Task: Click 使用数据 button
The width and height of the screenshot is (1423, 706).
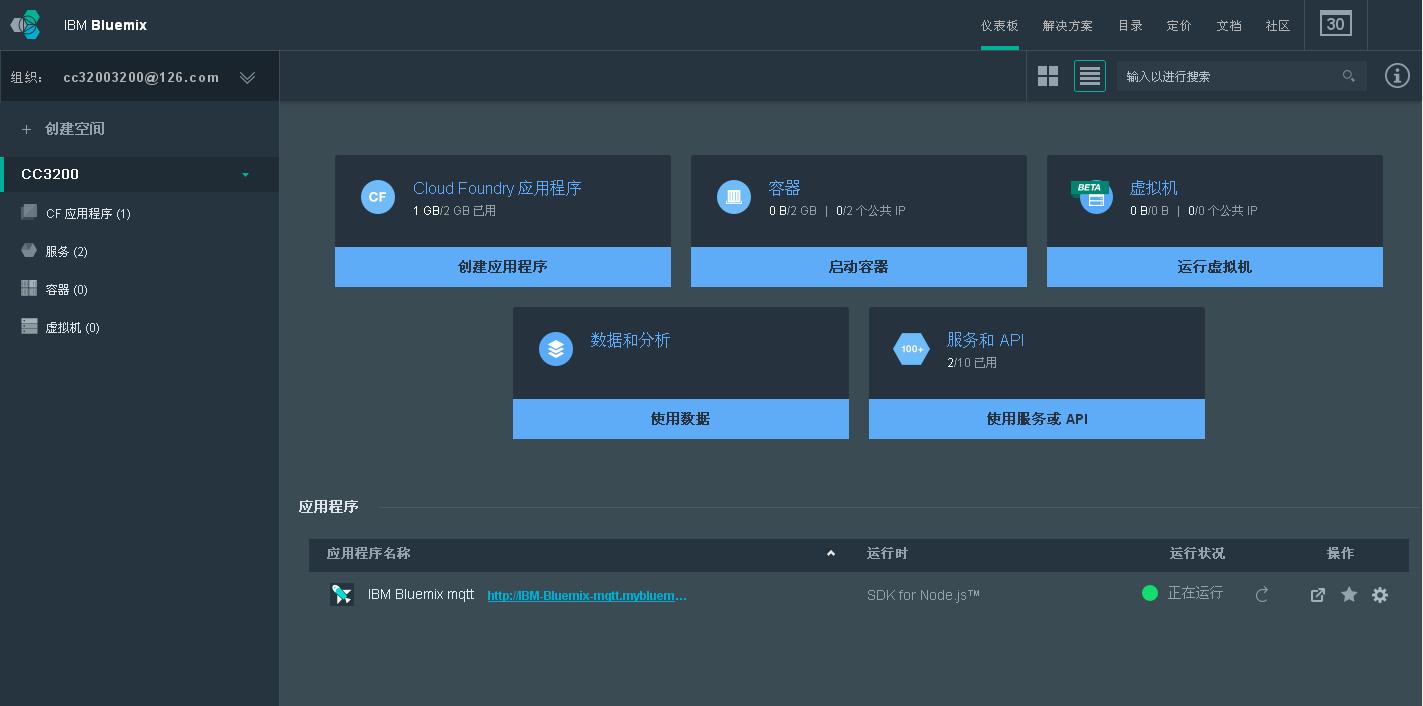Action: 681,419
